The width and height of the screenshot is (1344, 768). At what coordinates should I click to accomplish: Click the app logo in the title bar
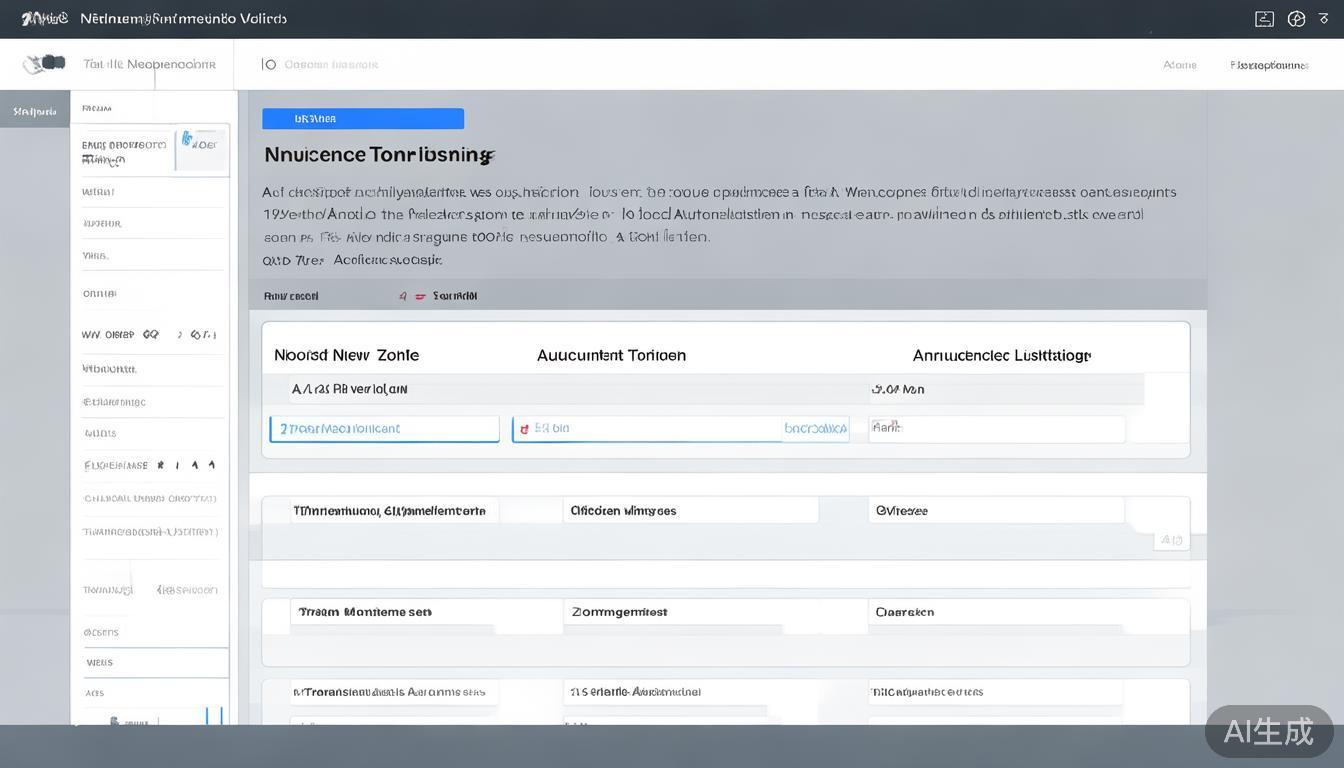[44, 18]
